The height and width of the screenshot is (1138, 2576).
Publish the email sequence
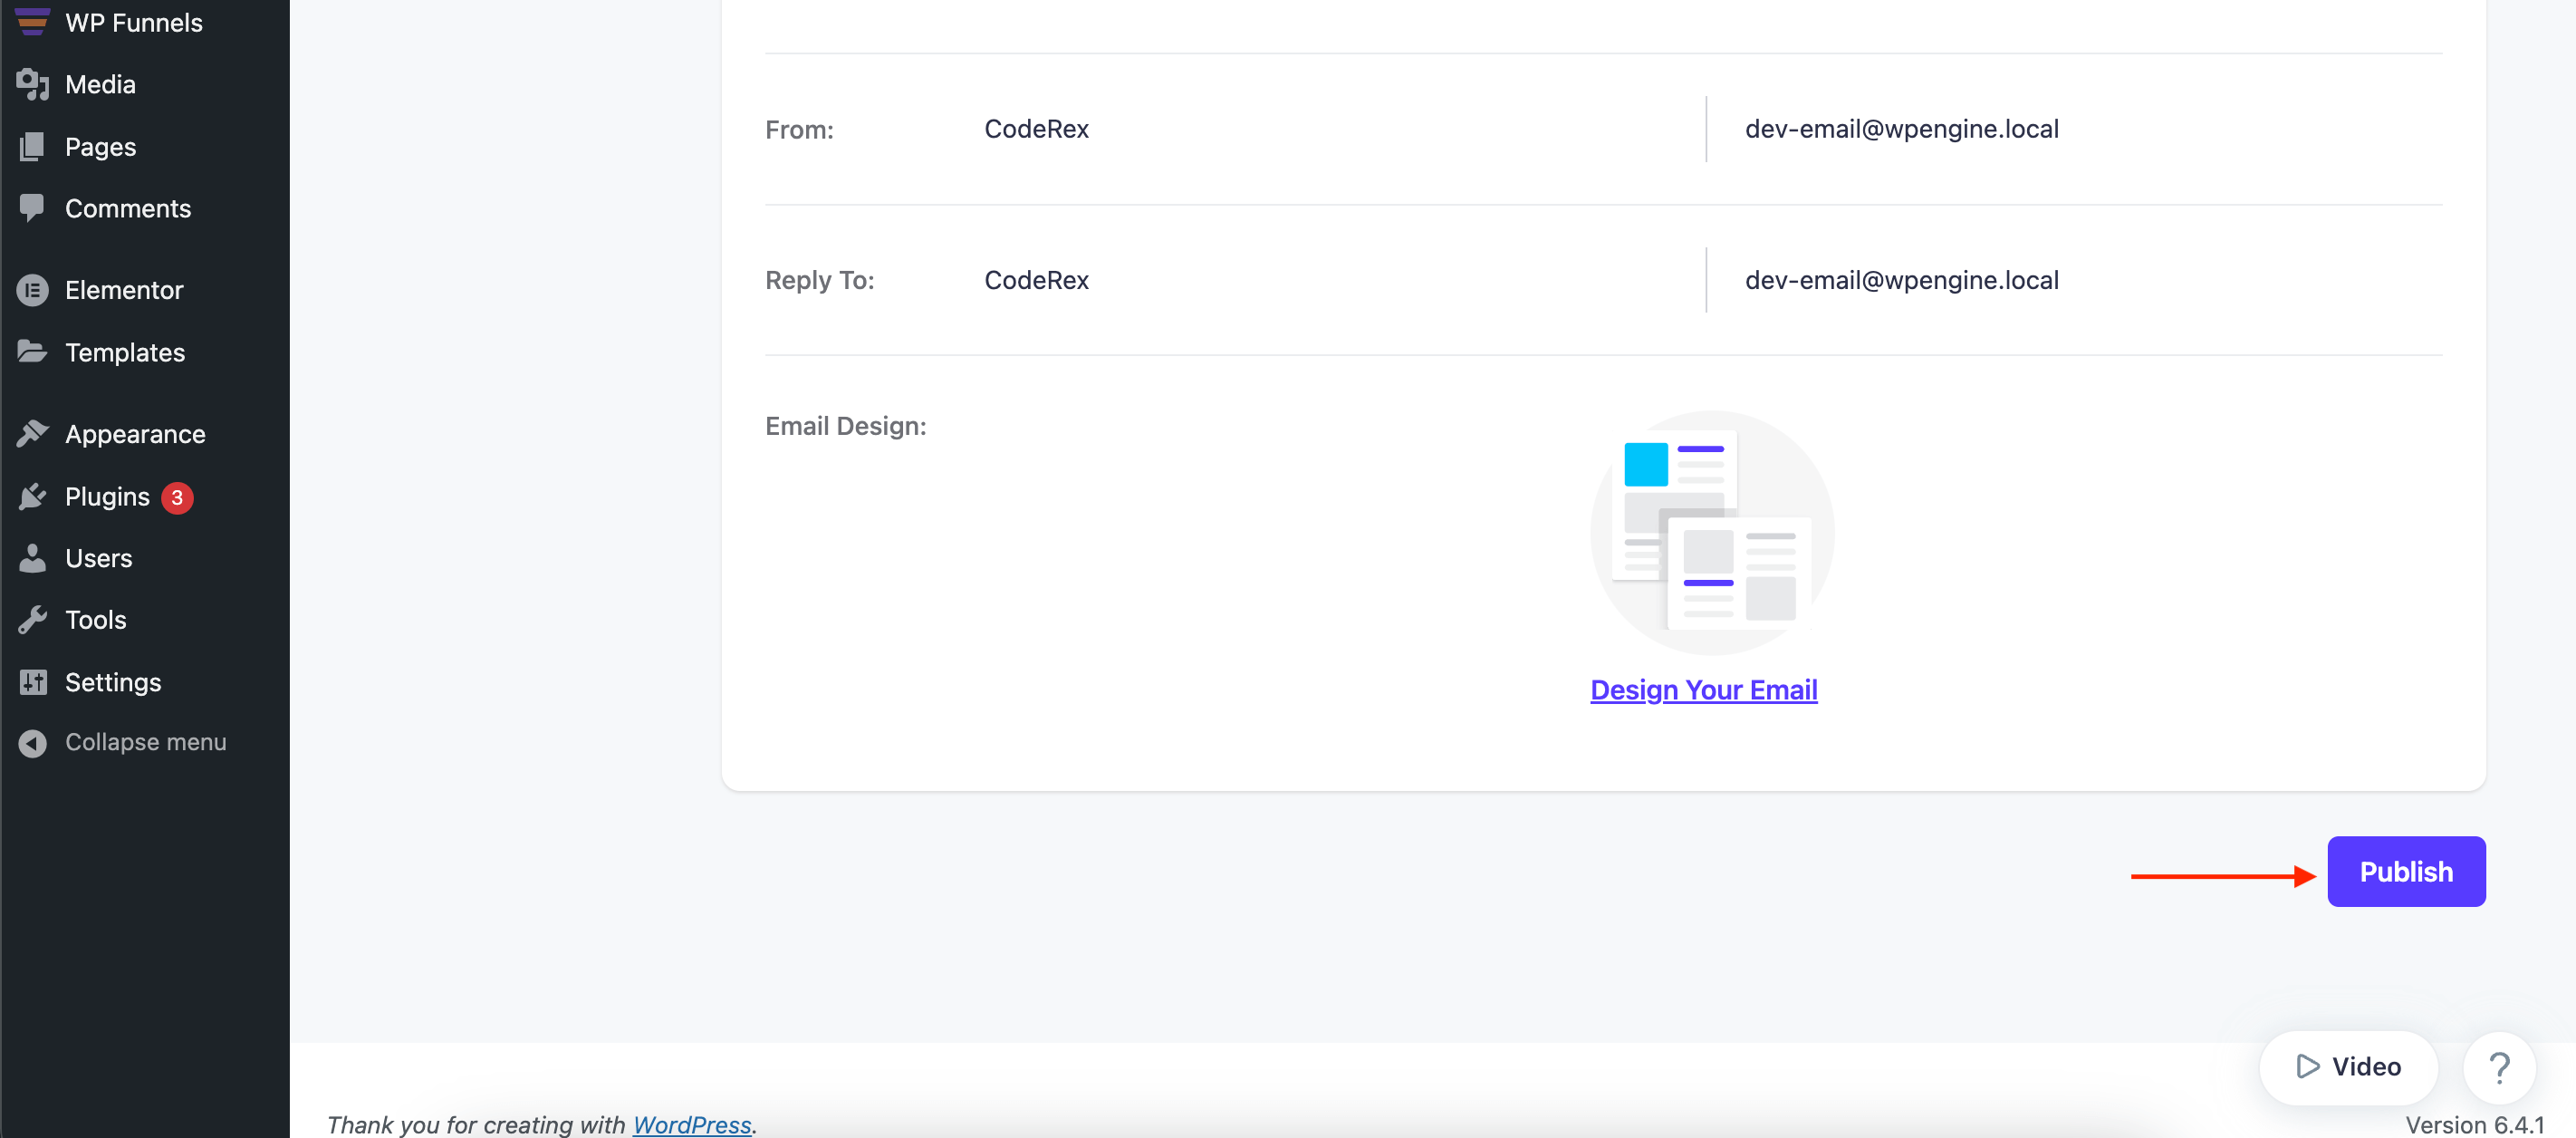pyautogui.click(x=2406, y=872)
